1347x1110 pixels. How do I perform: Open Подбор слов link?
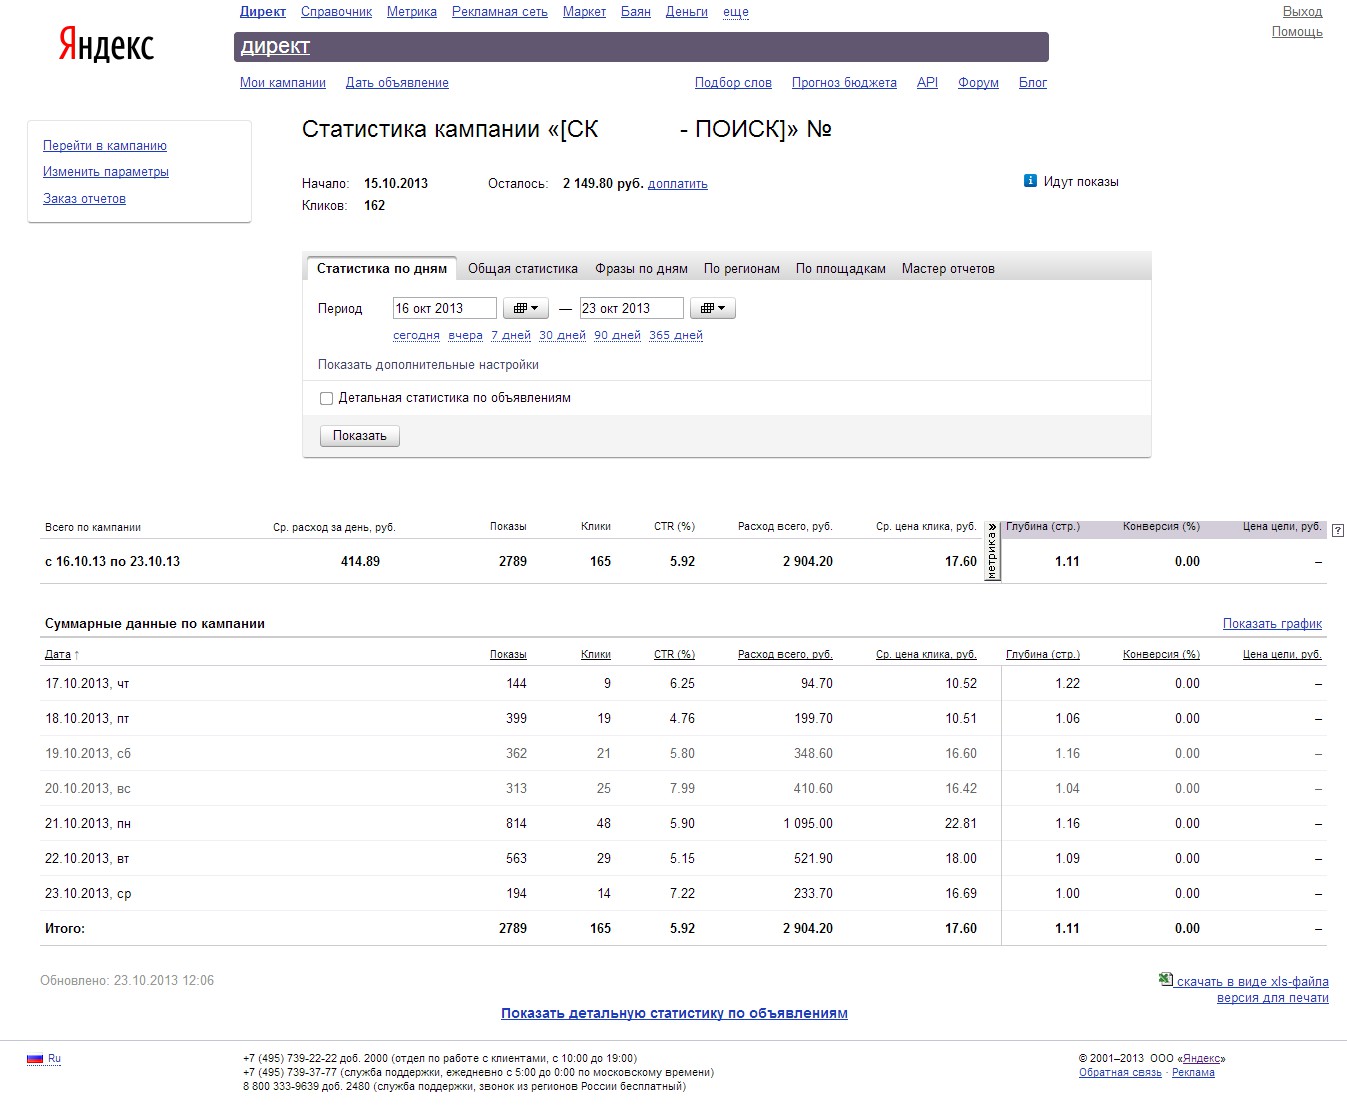pyautogui.click(x=733, y=83)
